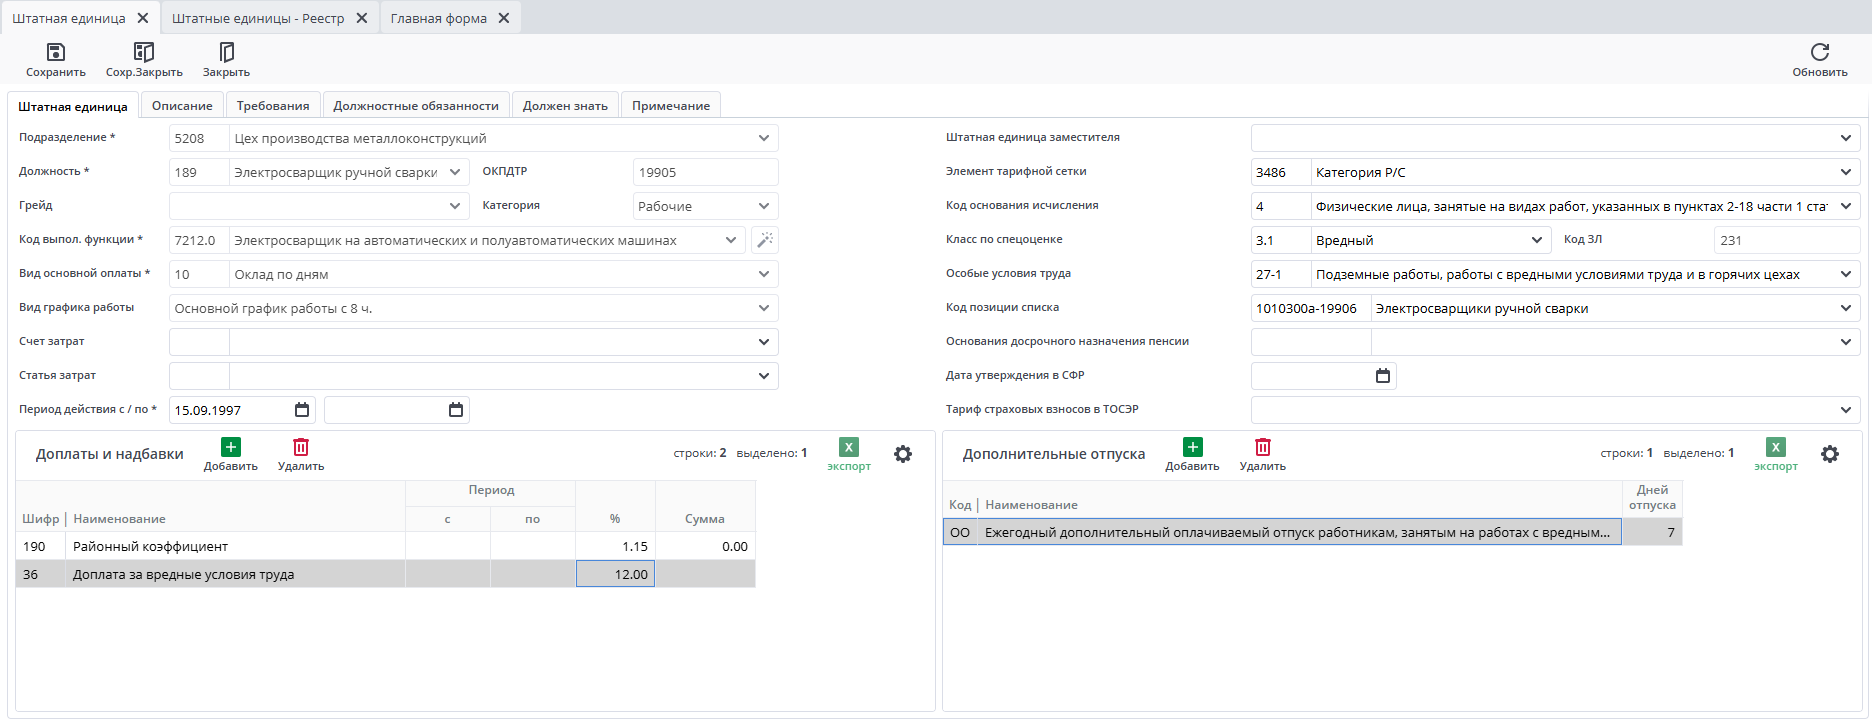Image resolution: width=1872 pixels, height=719 pixels.
Task: Expand Тариф страховых взносов в ТОСЭР dropdown
Action: [x=1846, y=410]
